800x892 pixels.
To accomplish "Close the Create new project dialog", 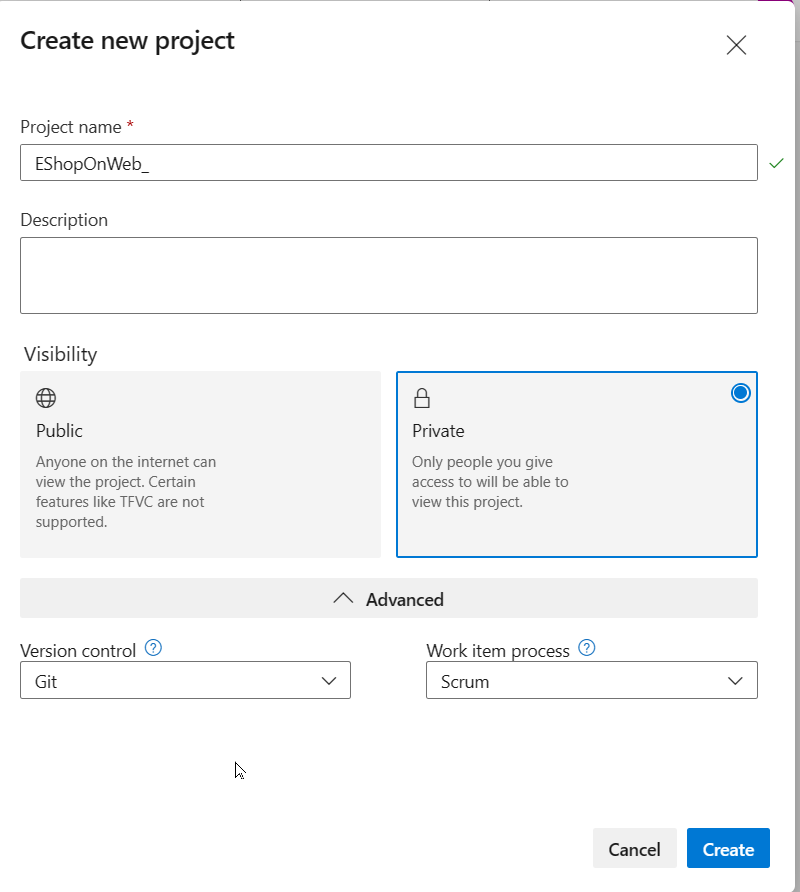I will [736, 45].
